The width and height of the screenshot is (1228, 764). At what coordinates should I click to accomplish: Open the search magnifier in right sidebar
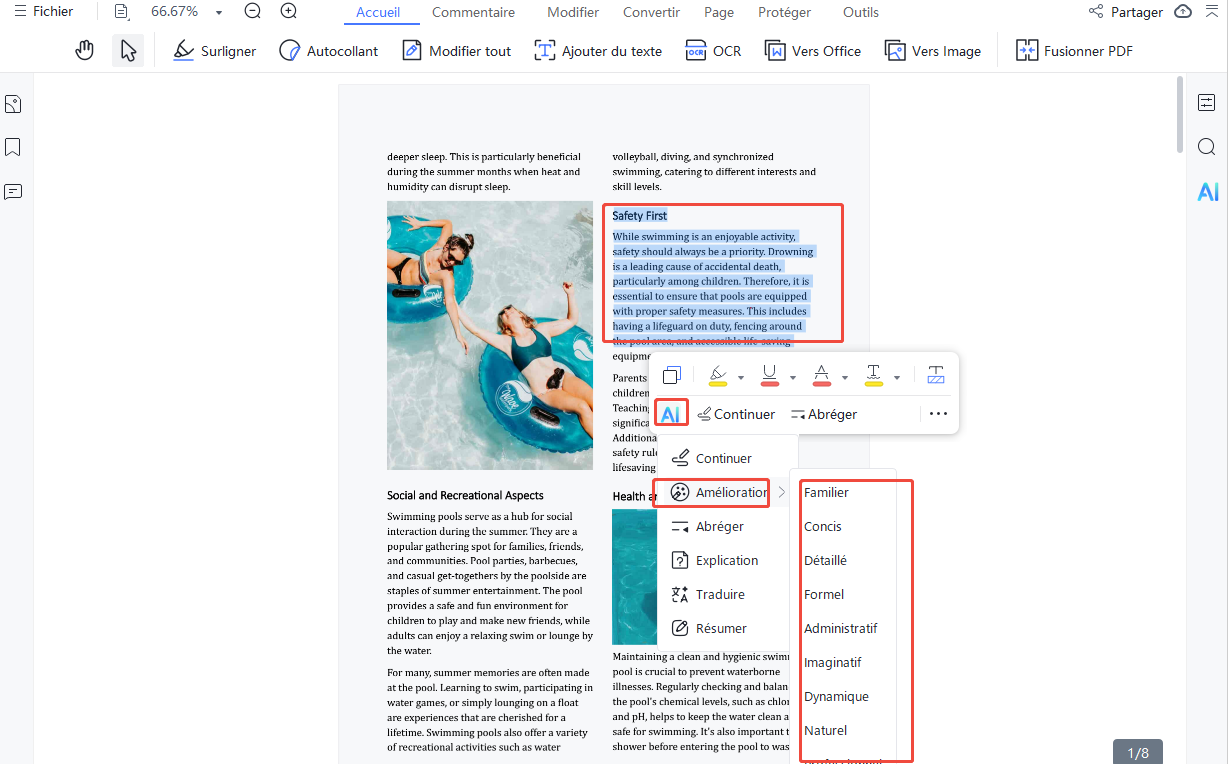coord(1207,147)
